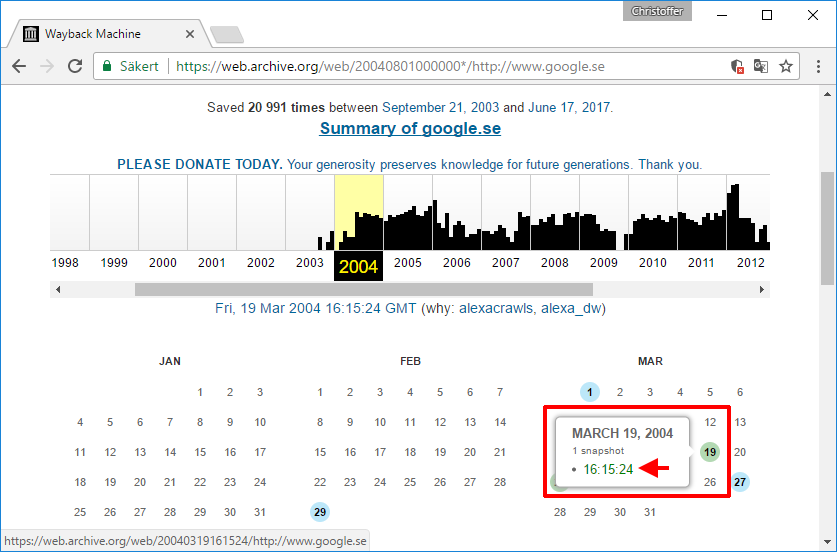The height and width of the screenshot is (552, 837).
Task: Click the shield extension icon in address bar
Action: pyautogui.click(x=737, y=67)
